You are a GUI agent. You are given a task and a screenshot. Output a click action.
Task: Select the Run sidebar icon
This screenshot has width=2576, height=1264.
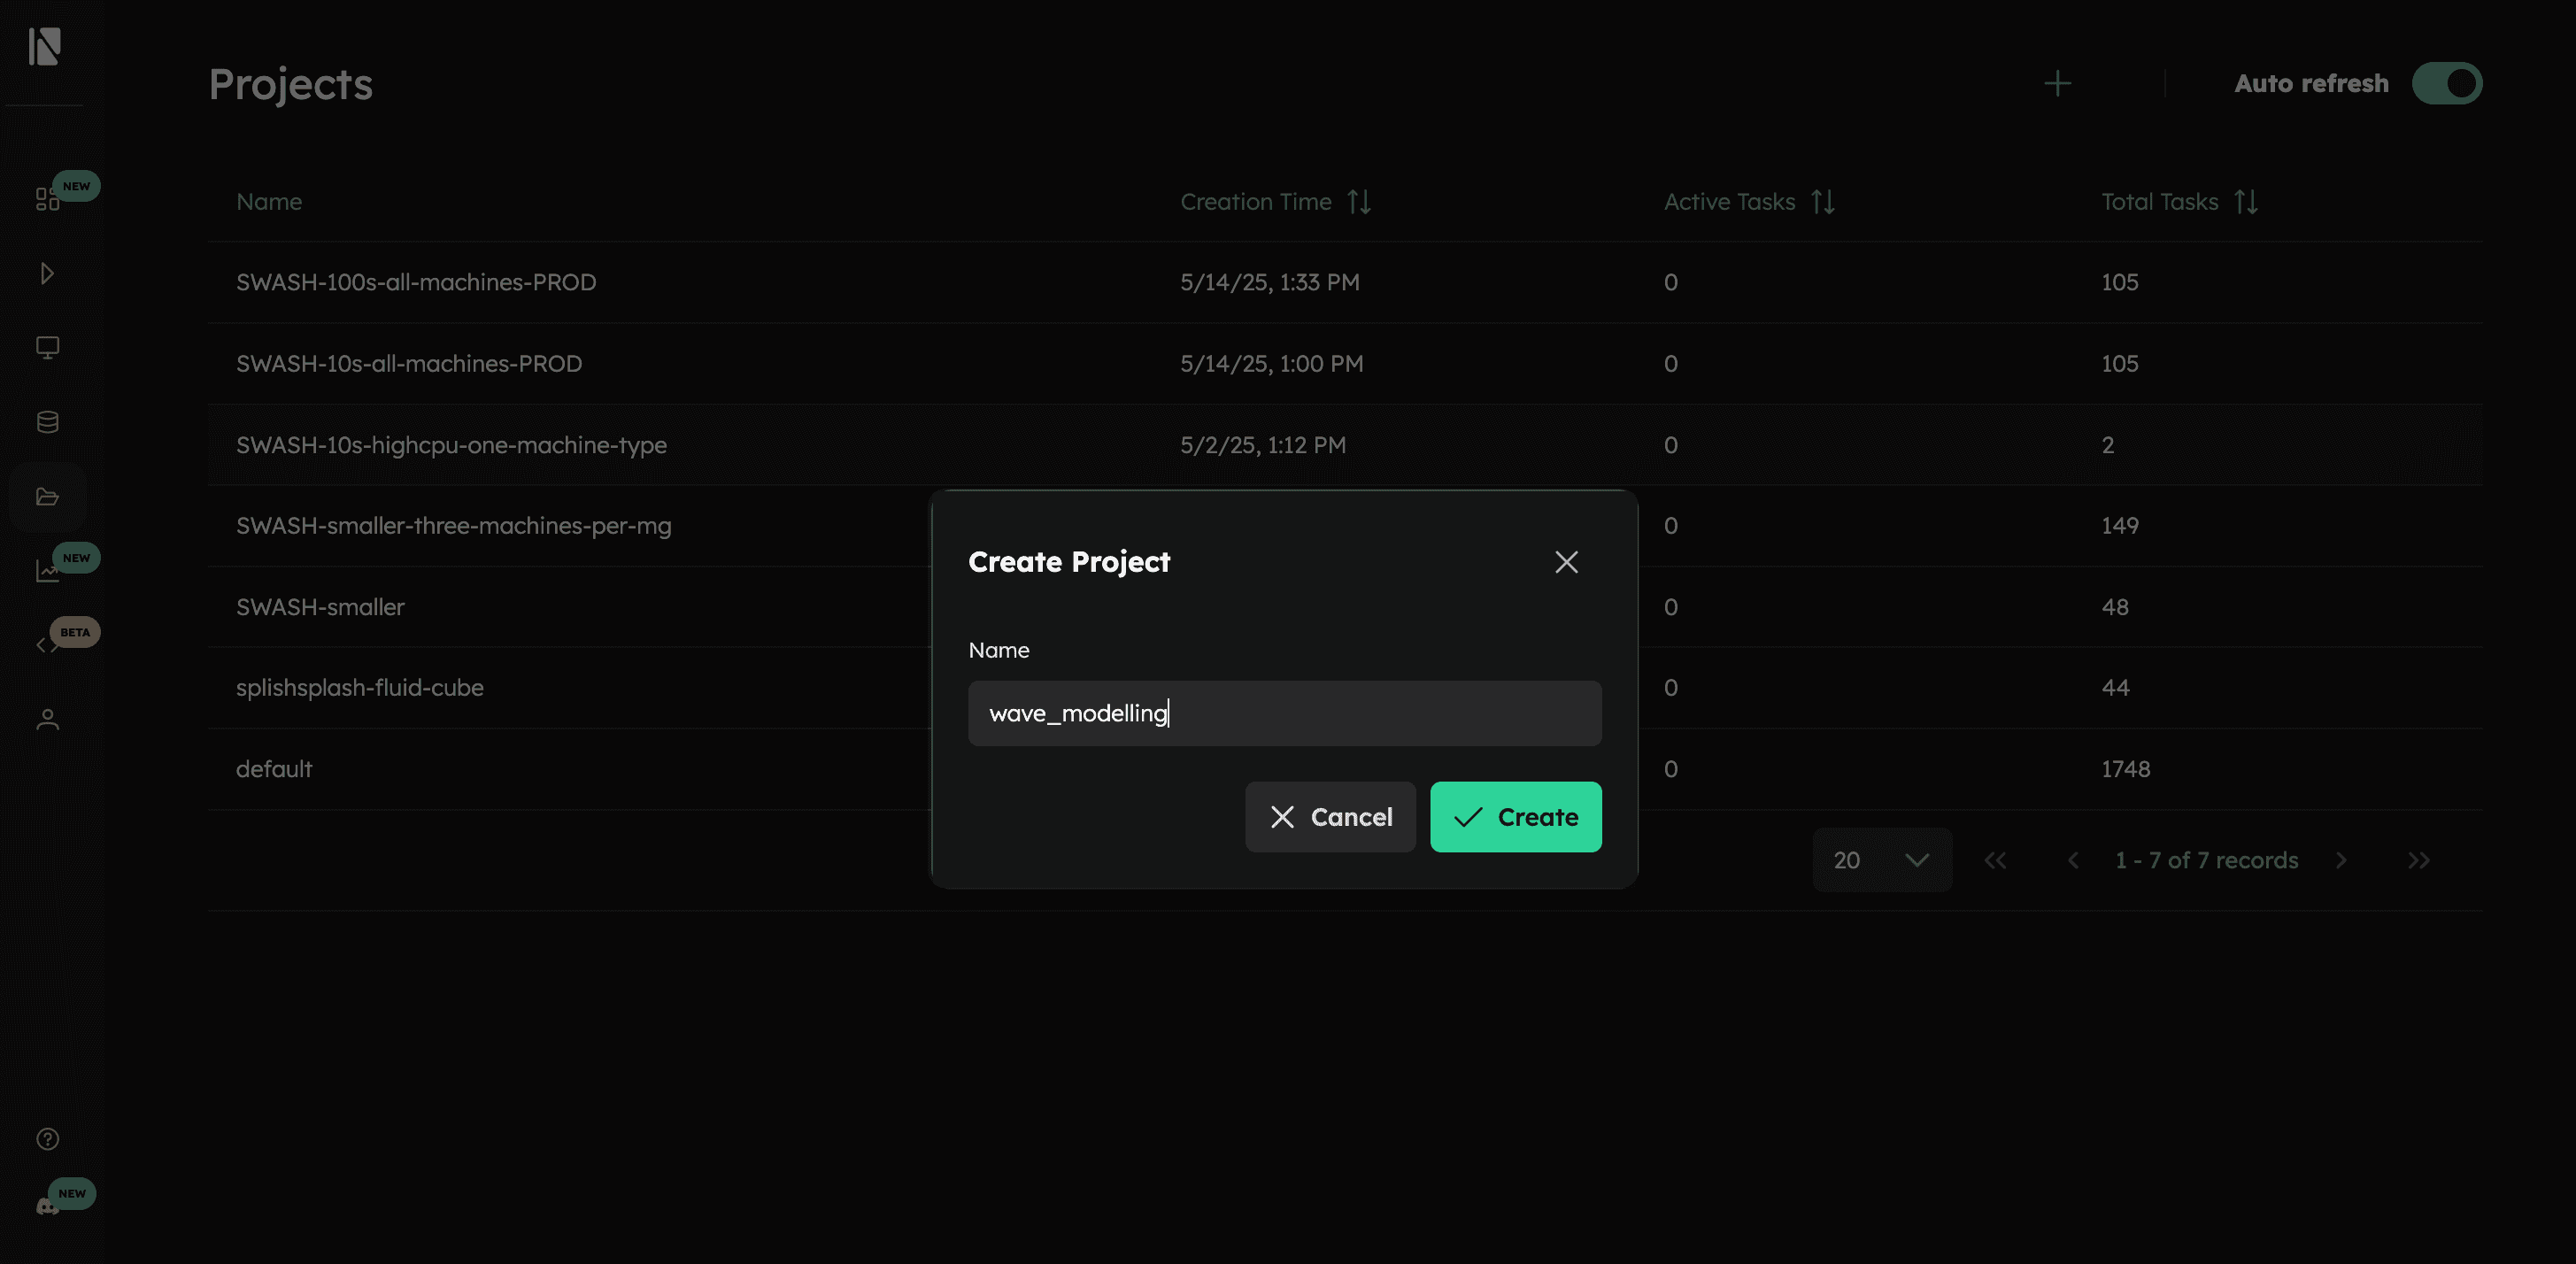47,272
